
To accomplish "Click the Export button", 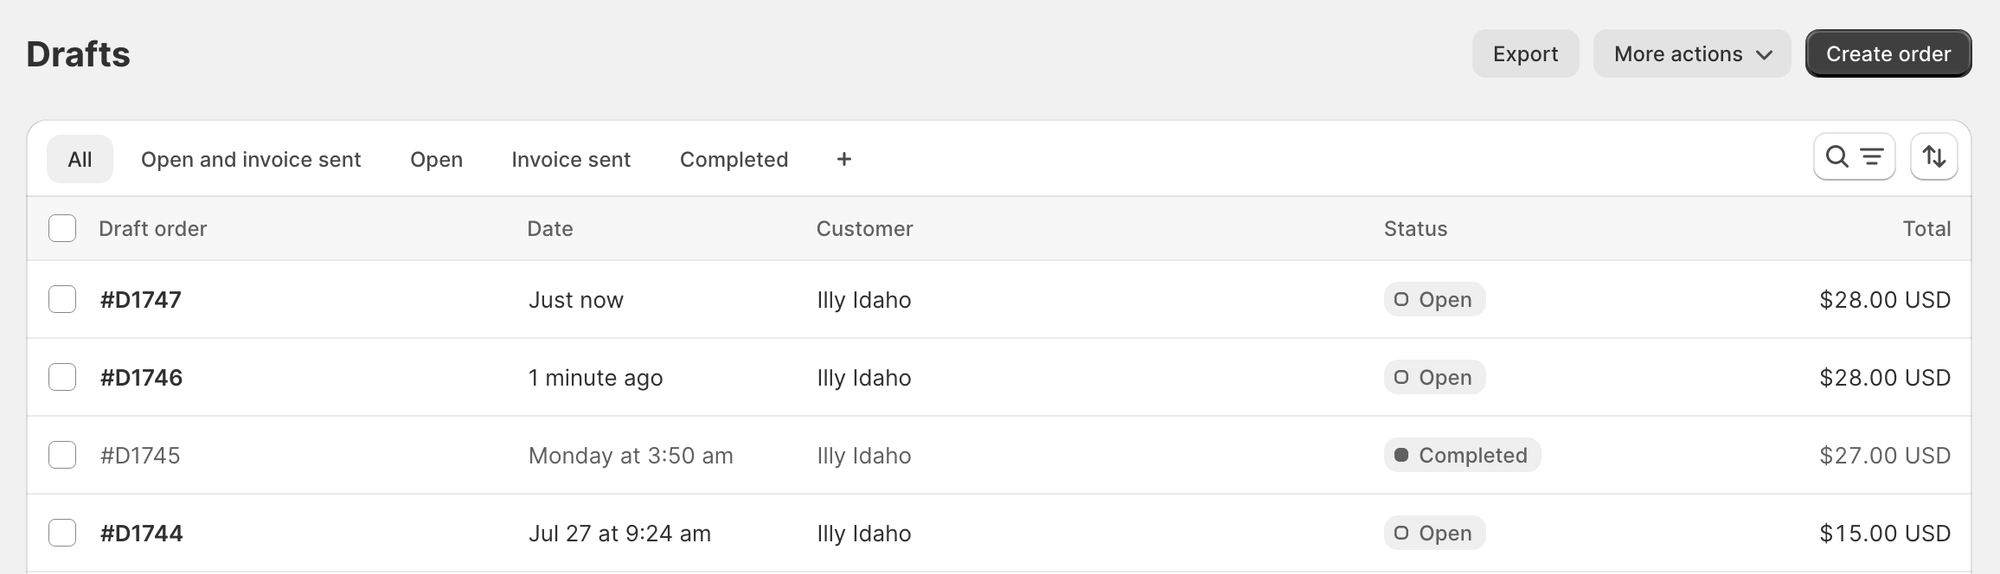I will (1524, 54).
